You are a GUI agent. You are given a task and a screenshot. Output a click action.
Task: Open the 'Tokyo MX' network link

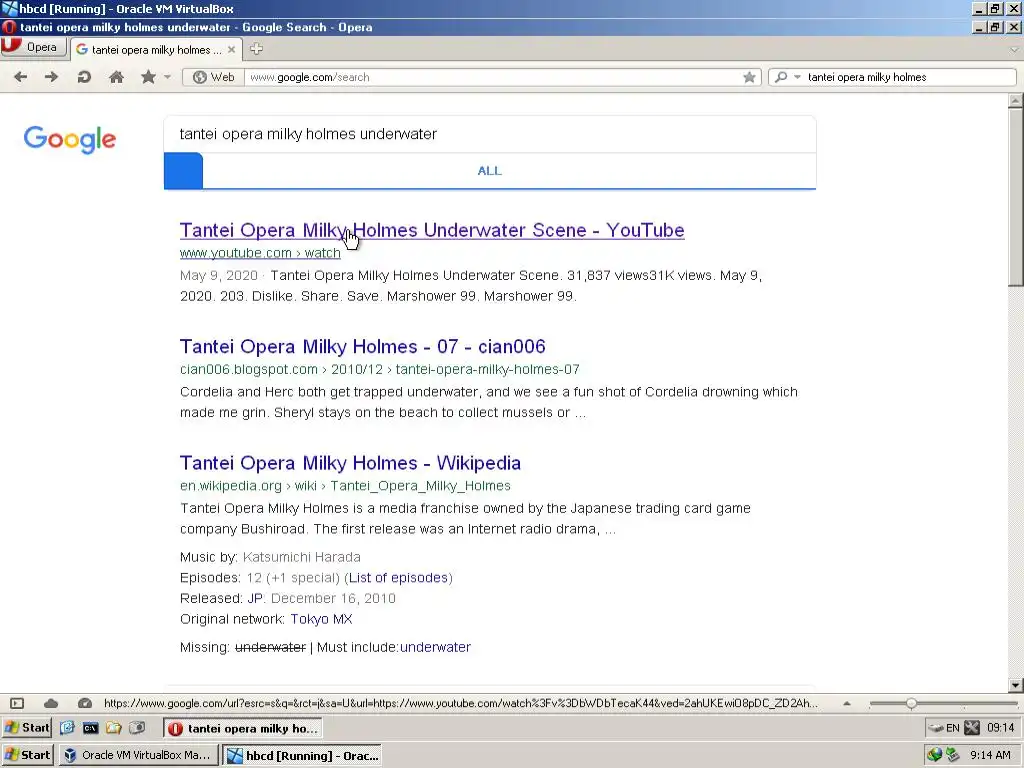point(321,619)
